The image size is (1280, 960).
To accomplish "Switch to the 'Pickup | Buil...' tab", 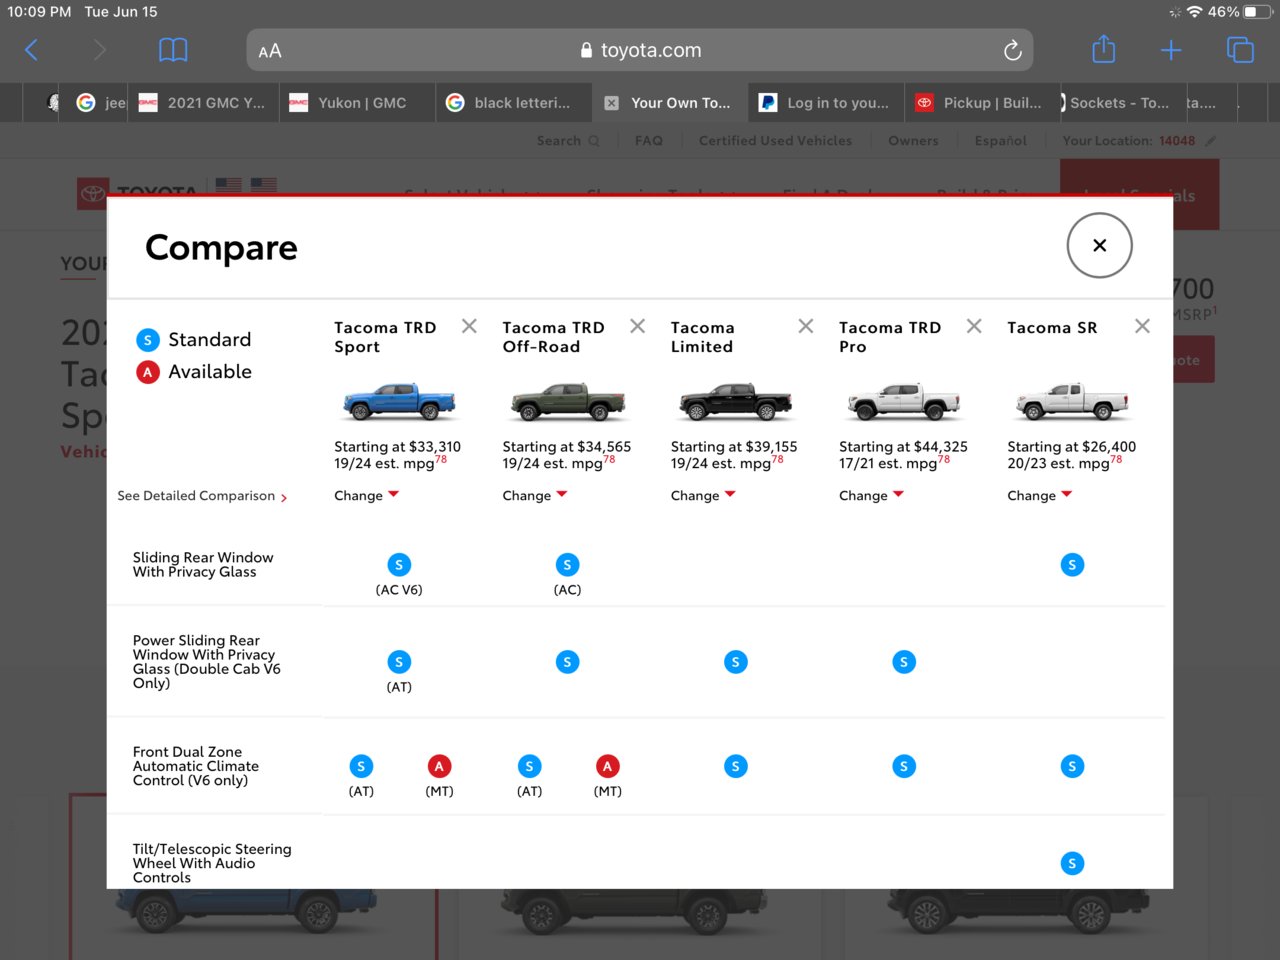I will [x=981, y=103].
